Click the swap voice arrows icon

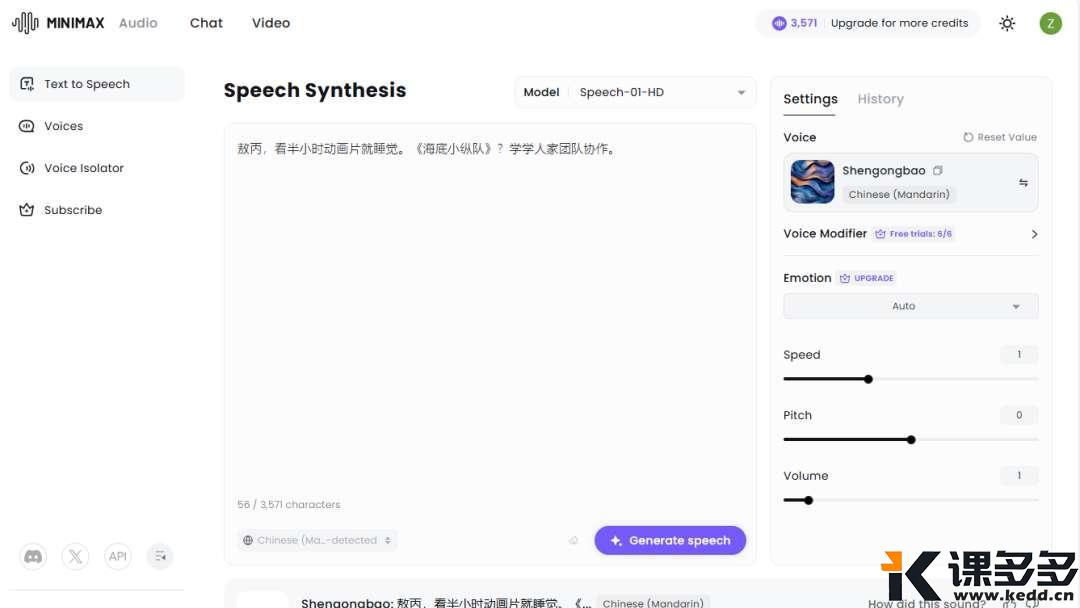pos(1024,182)
